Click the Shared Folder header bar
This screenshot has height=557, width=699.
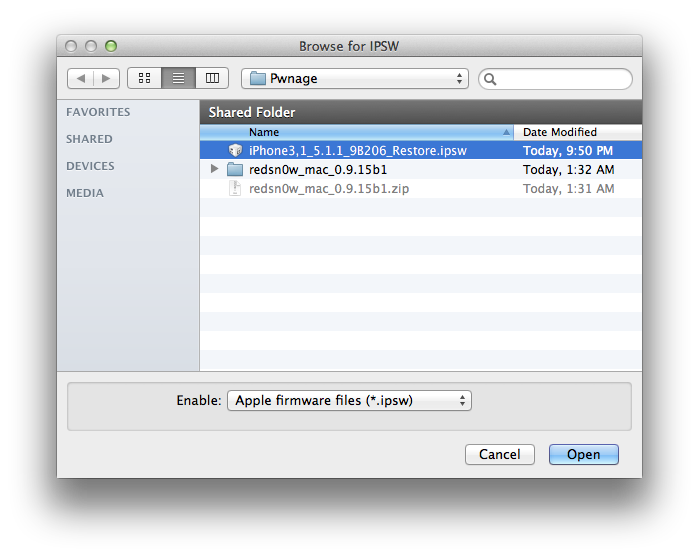pos(421,112)
